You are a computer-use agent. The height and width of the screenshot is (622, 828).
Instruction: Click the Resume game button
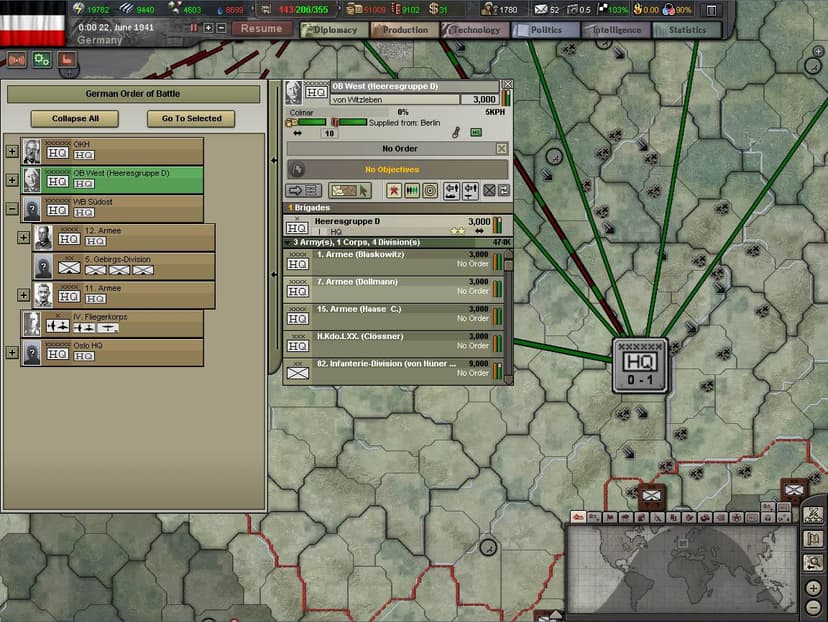tap(261, 29)
